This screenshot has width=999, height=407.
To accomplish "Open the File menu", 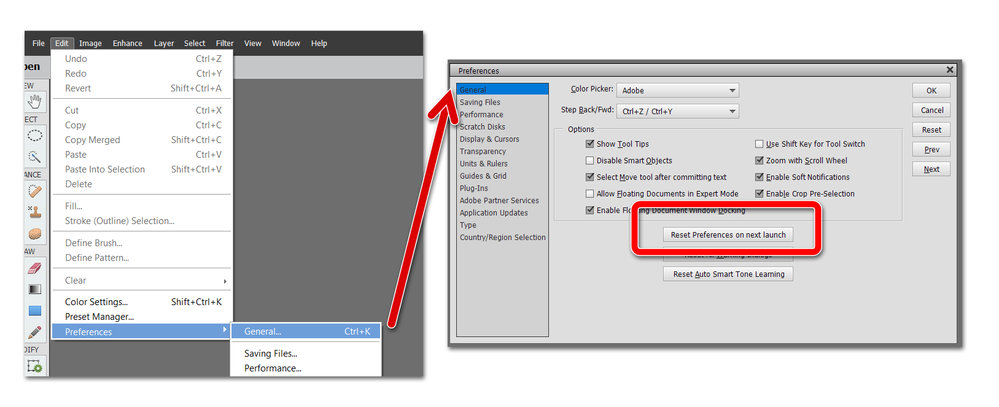I will coord(38,43).
